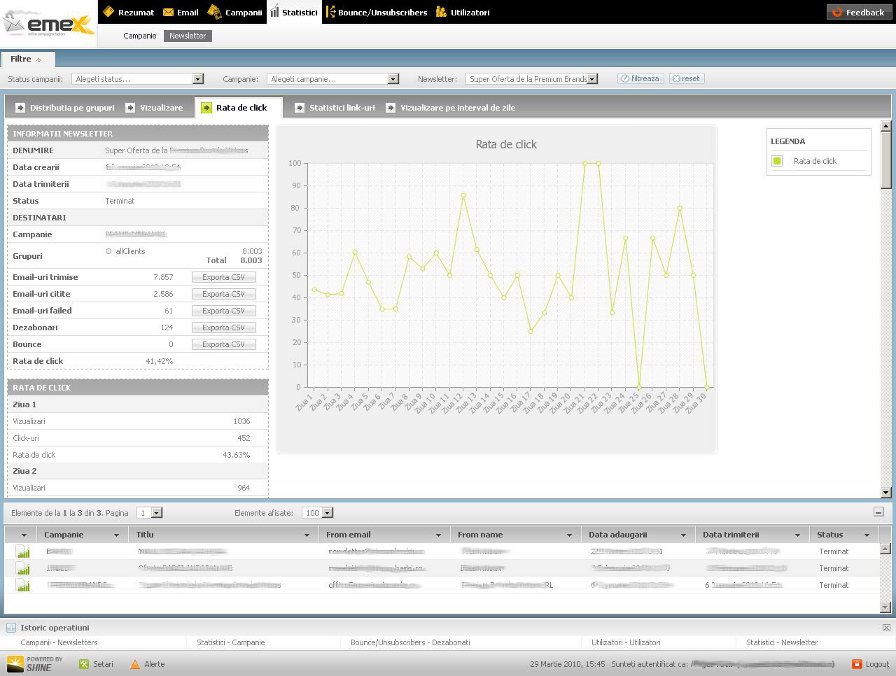Open the Campanie filter dropdown
This screenshot has width=896, height=676.
coord(393,79)
